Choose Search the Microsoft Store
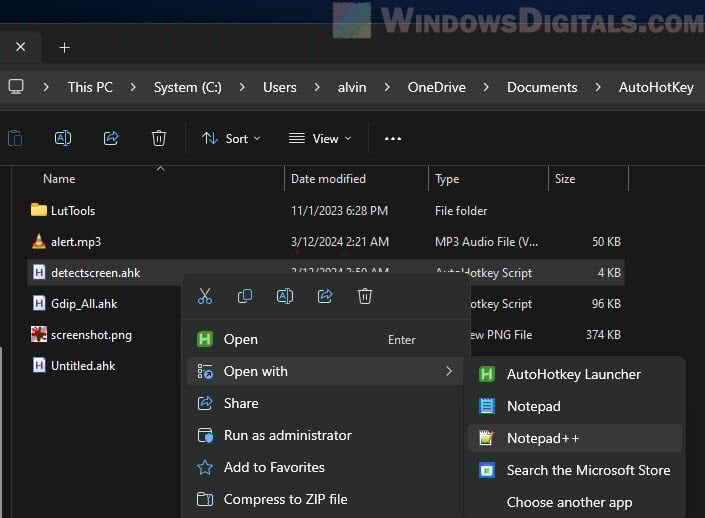Screen dimensions: 705x518 pos(575,470)
